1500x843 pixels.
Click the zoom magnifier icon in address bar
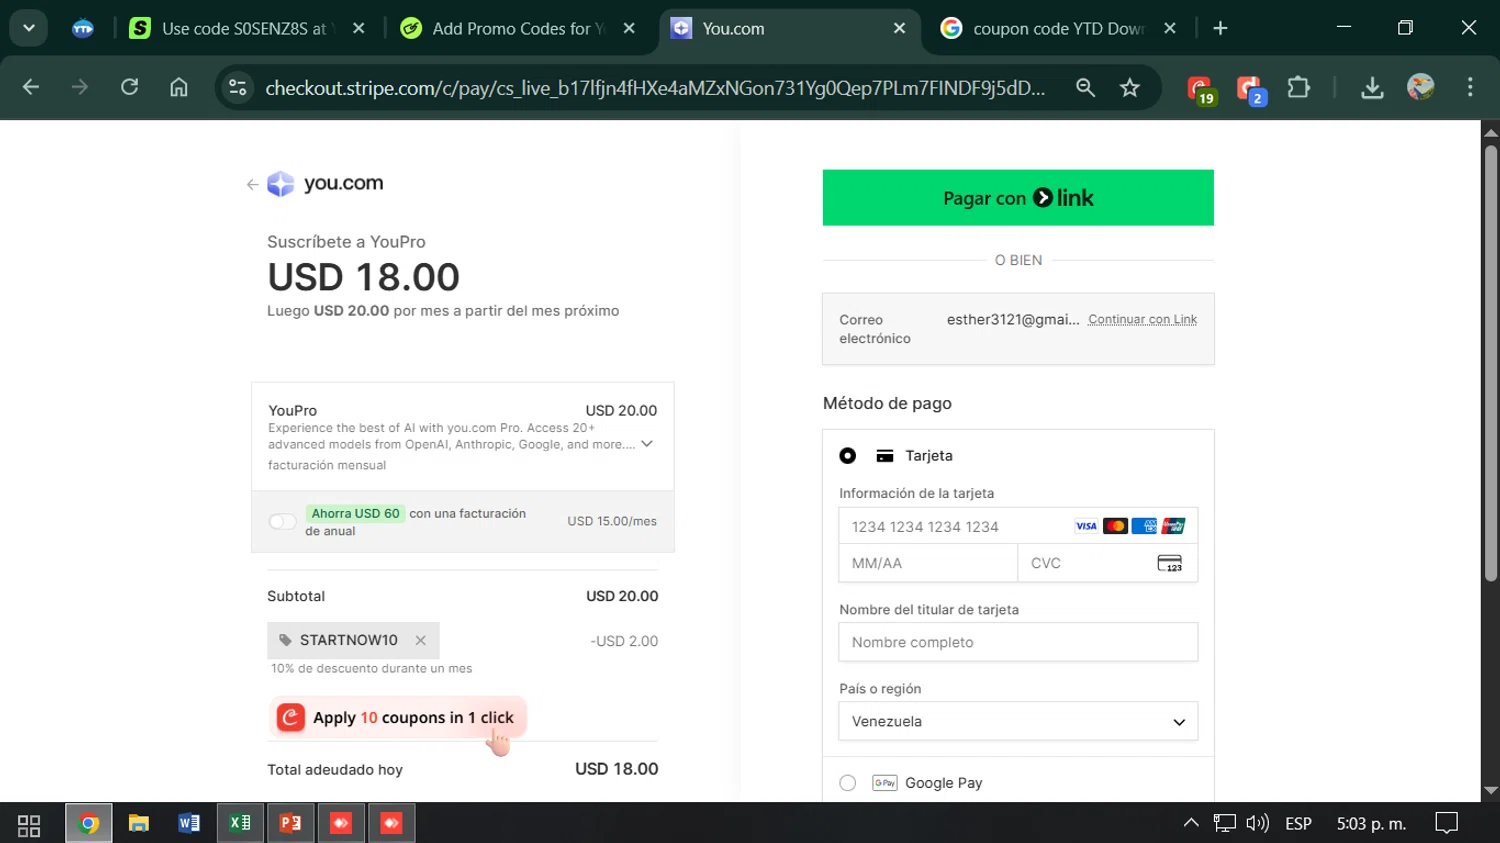[x=1085, y=88]
